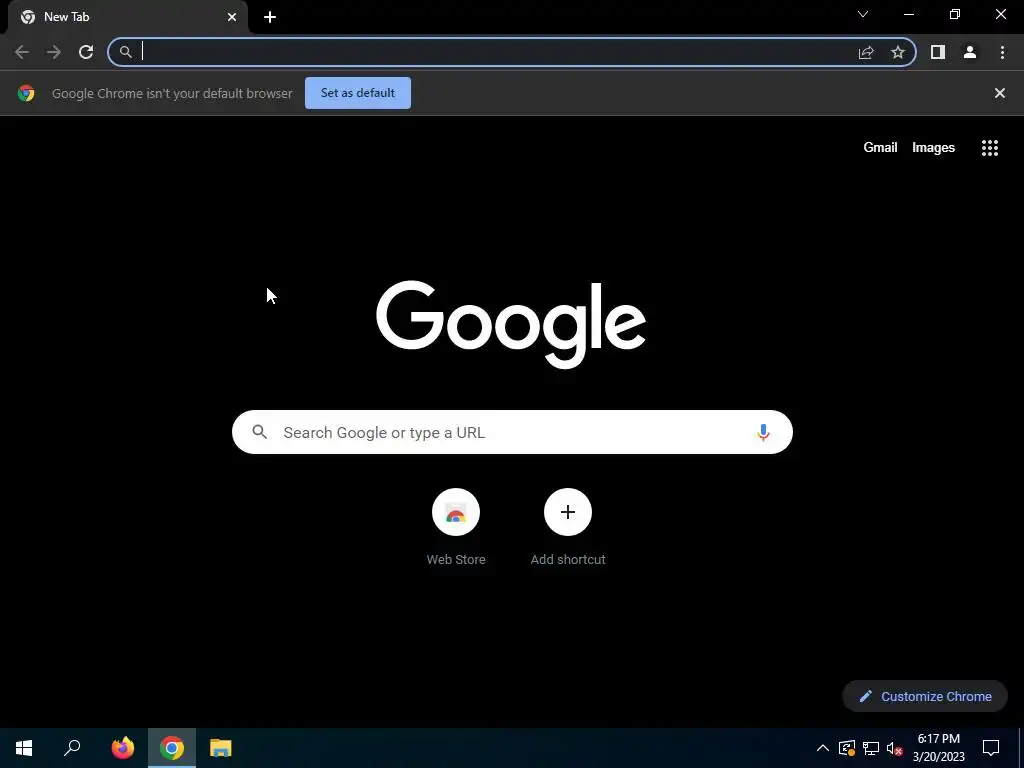Open the profile avatar icon
The width and height of the screenshot is (1024, 768).
coord(970,52)
